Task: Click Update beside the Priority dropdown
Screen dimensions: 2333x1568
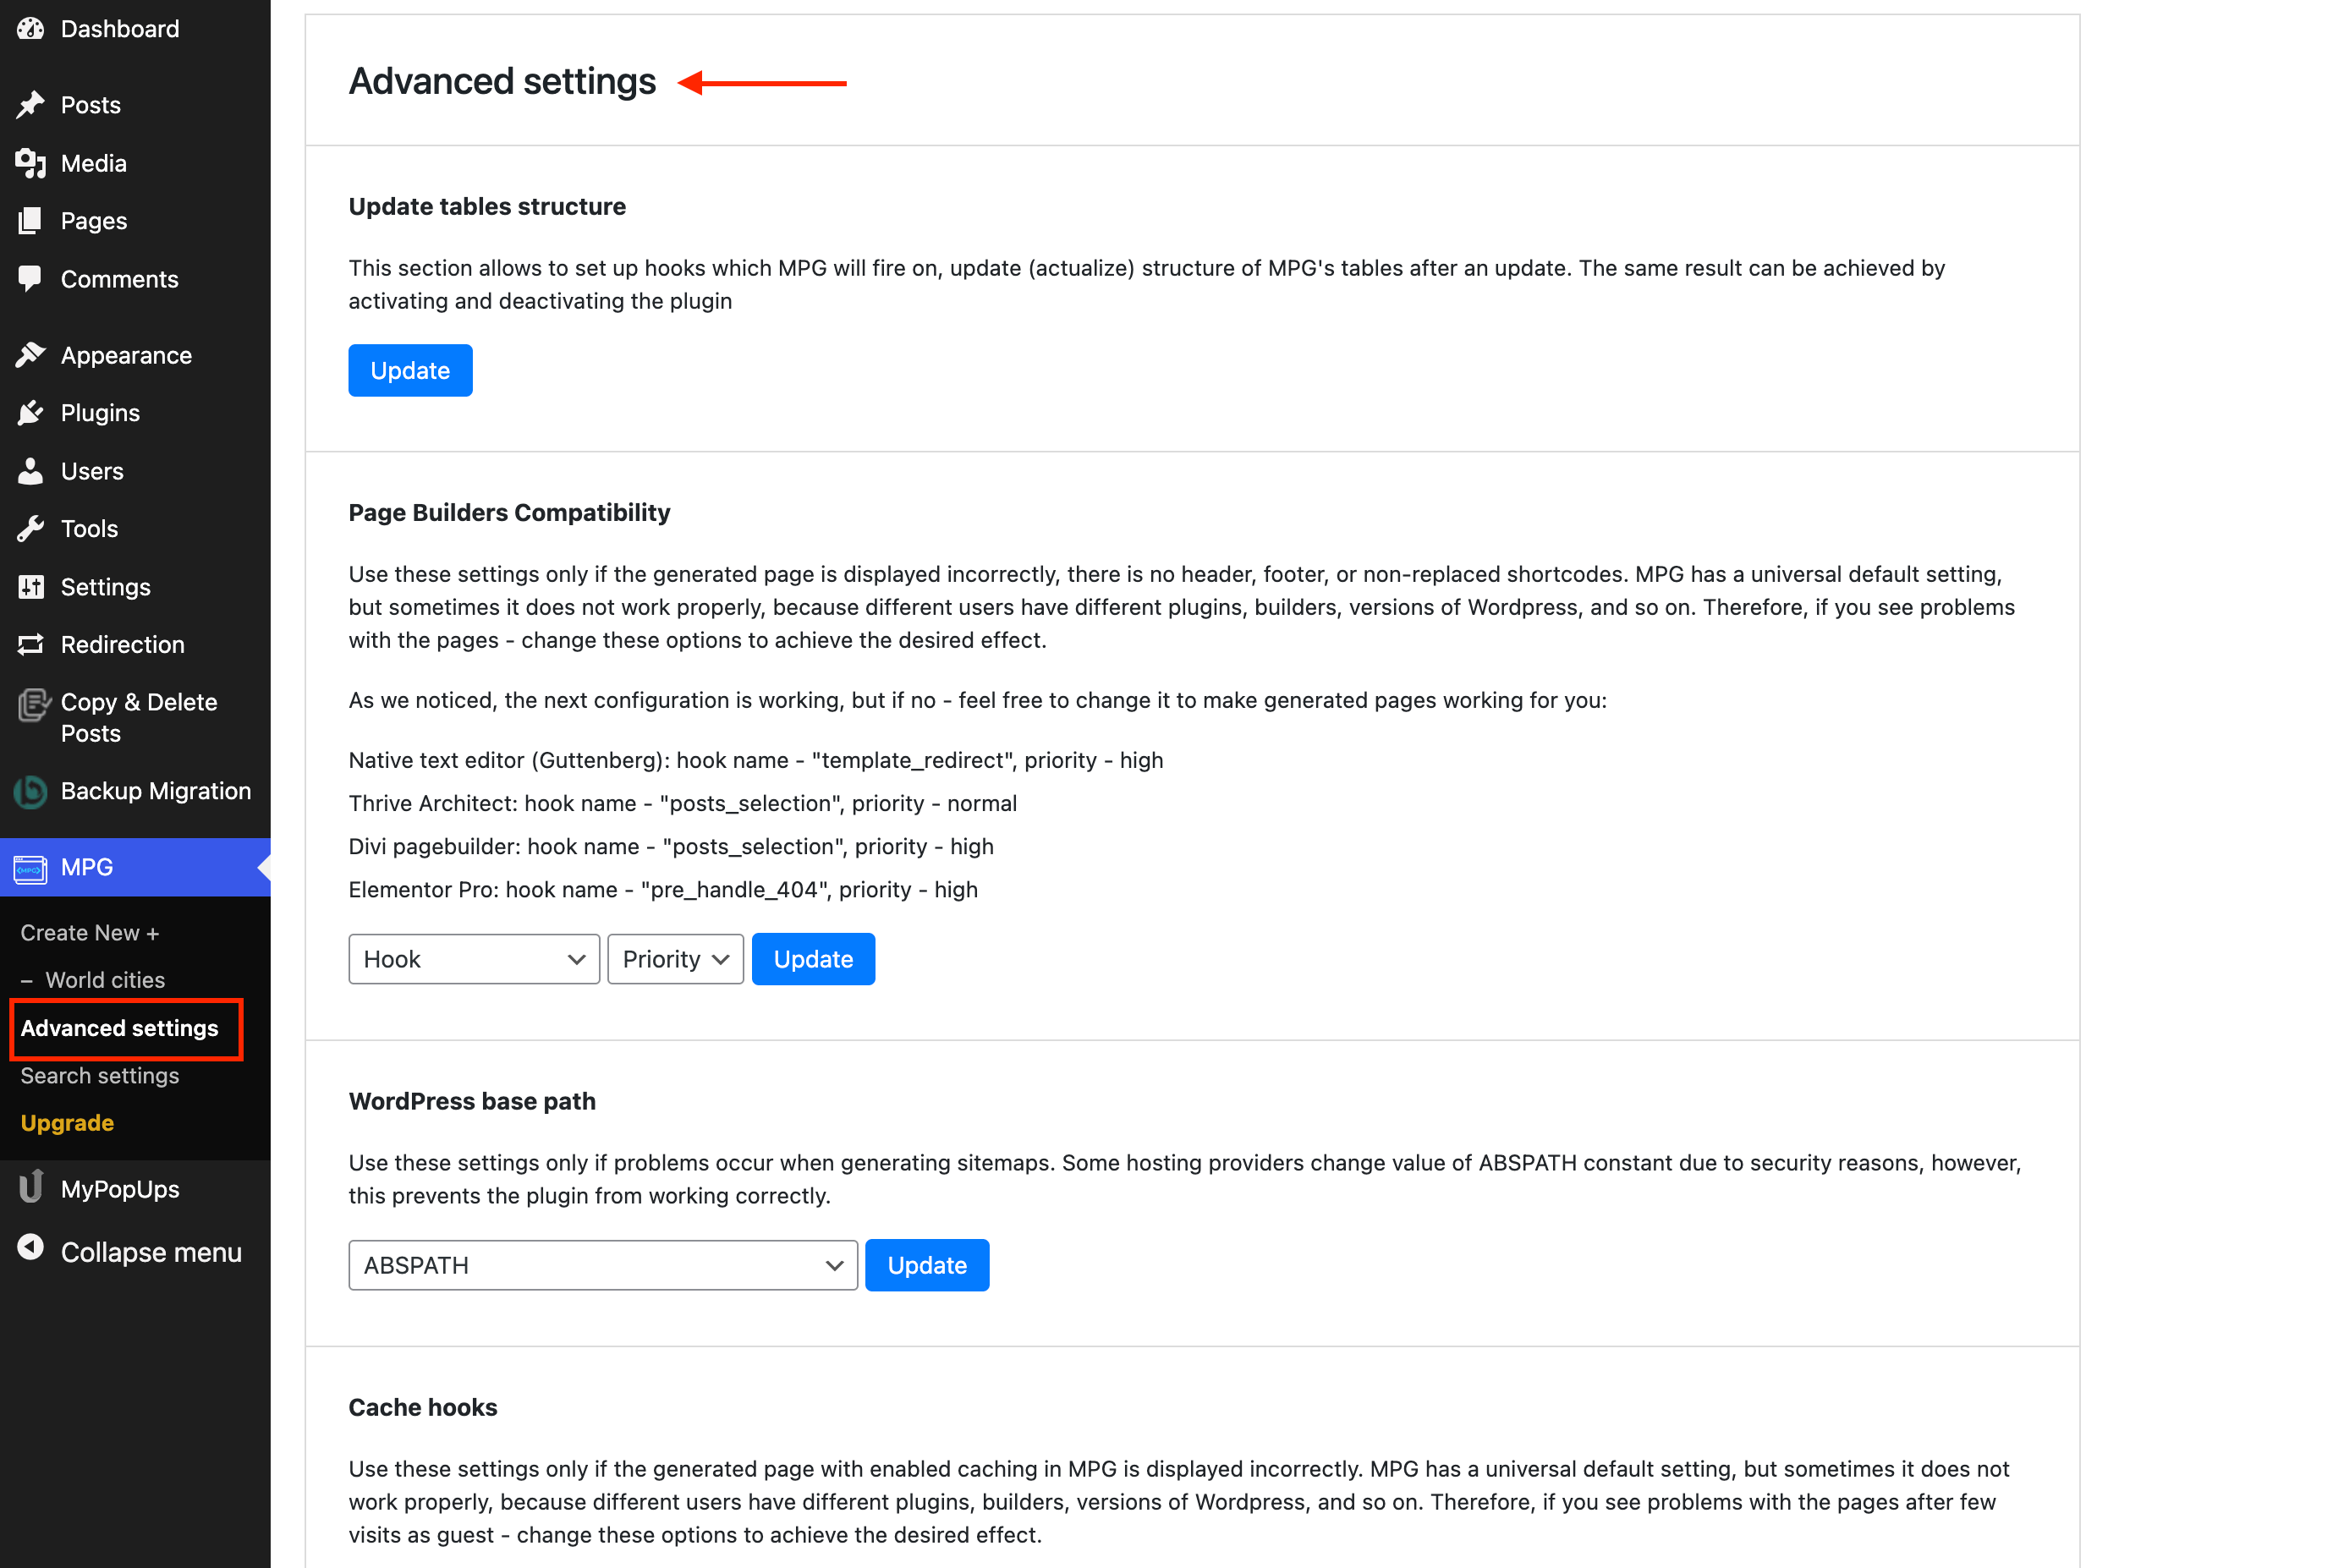Action: click(x=813, y=959)
